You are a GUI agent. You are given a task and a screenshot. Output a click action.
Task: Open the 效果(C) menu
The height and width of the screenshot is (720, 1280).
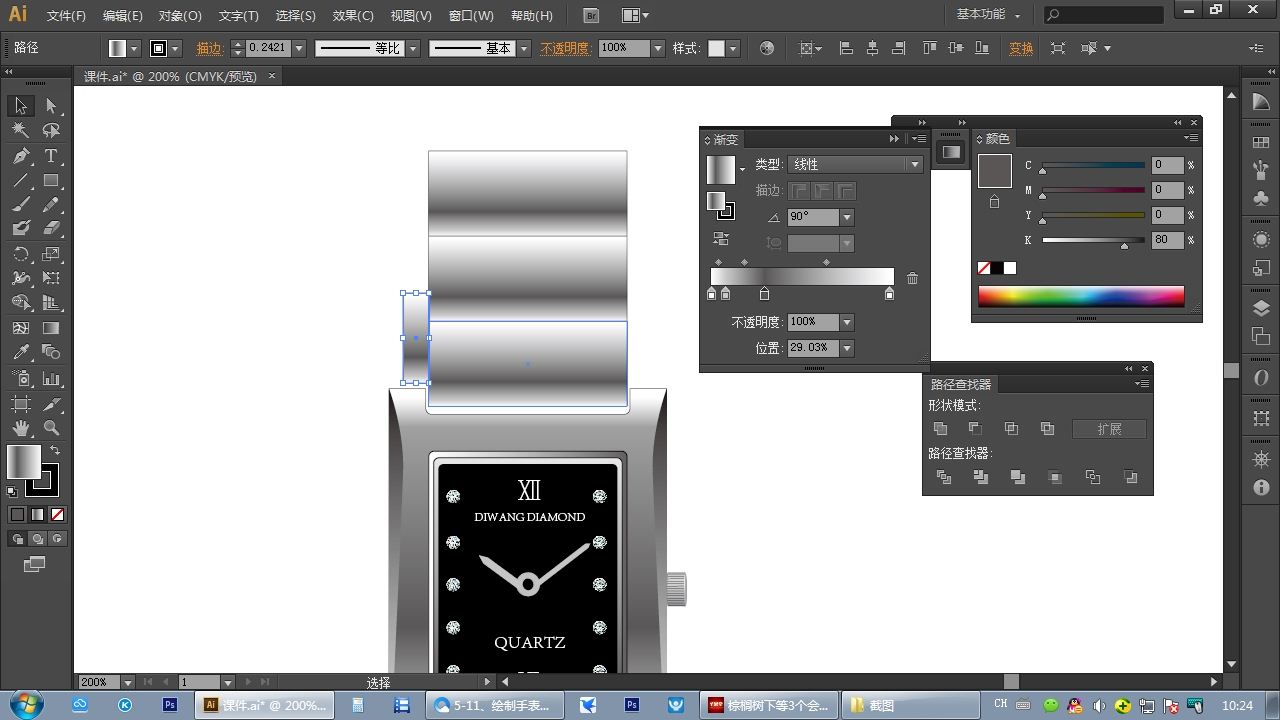coord(352,16)
